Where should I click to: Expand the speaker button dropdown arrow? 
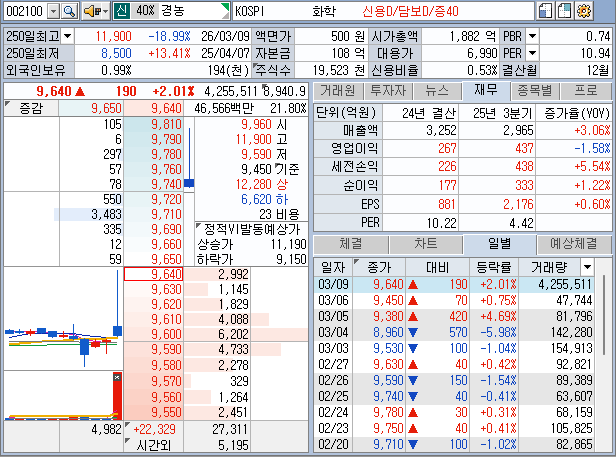click(105, 11)
